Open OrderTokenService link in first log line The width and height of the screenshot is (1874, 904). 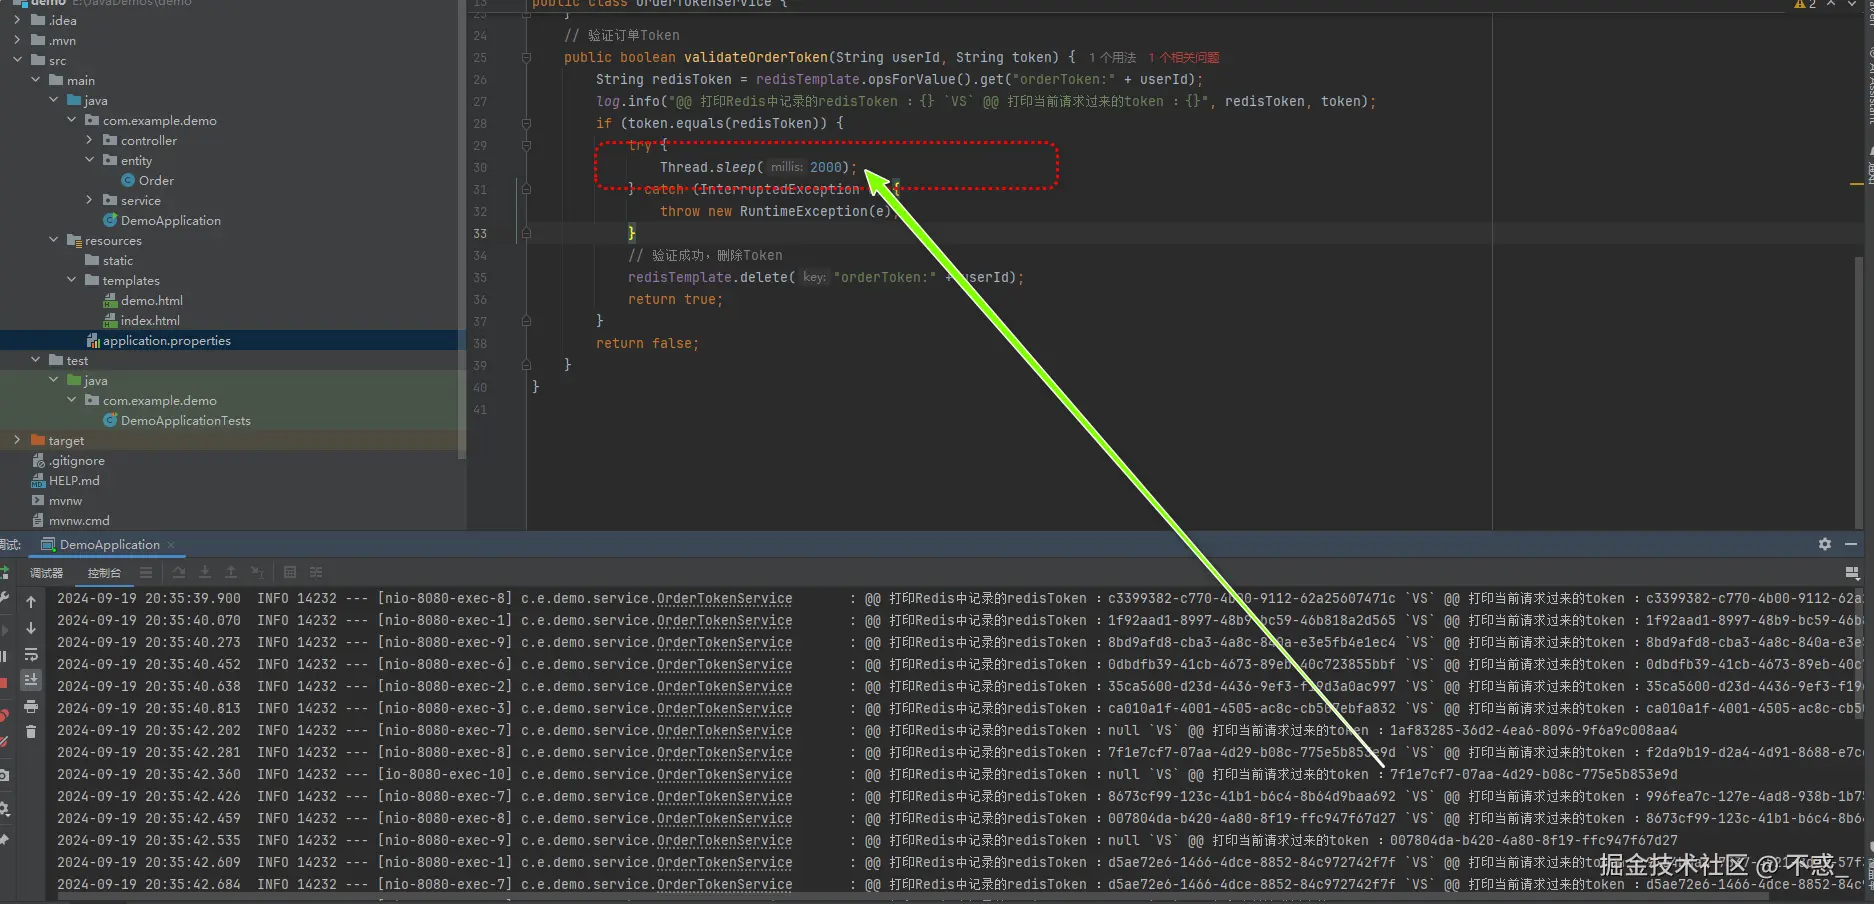coord(724,599)
